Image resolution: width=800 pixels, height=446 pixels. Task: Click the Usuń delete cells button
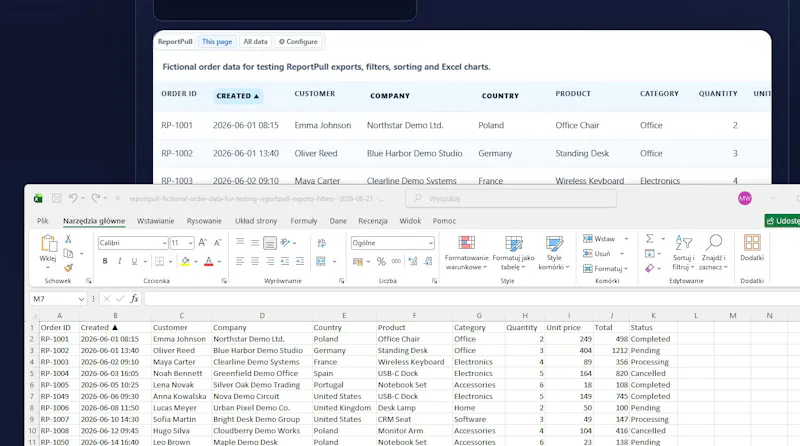click(x=597, y=254)
